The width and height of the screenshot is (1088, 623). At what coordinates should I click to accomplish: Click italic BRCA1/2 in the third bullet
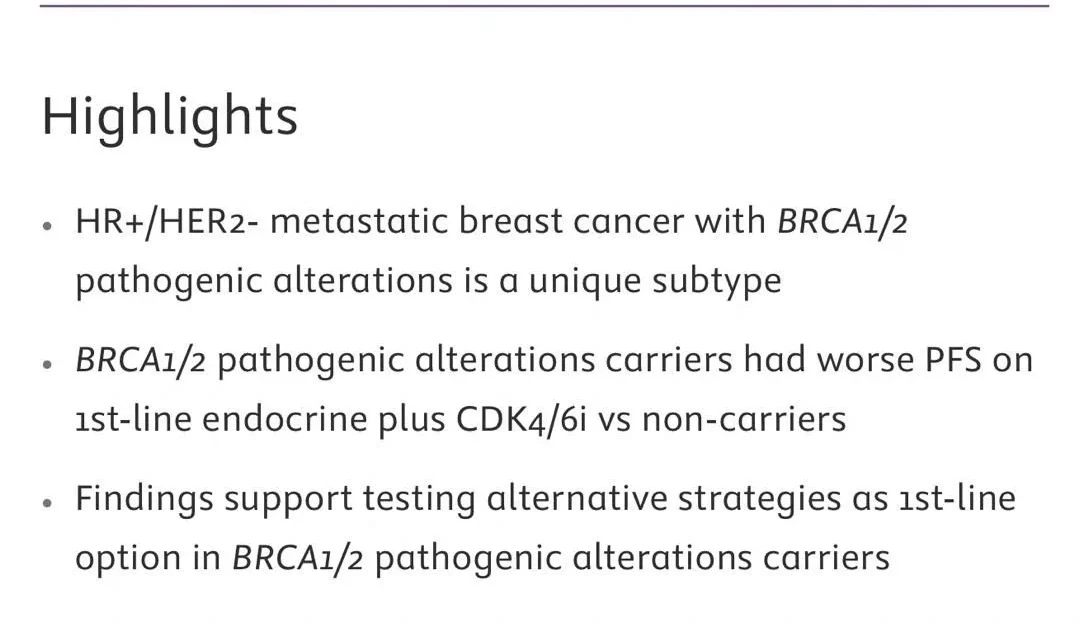click(297, 556)
